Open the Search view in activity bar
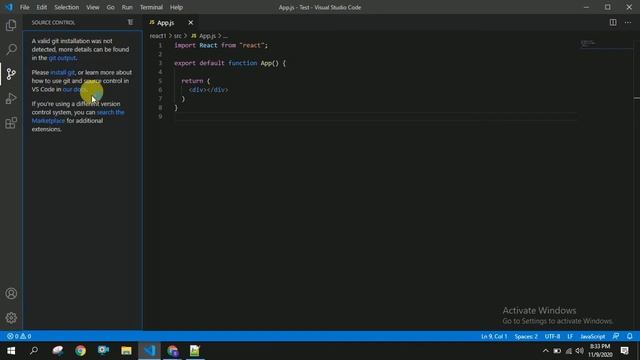The width and height of the screenshot is (640, 360). [11, 49]
